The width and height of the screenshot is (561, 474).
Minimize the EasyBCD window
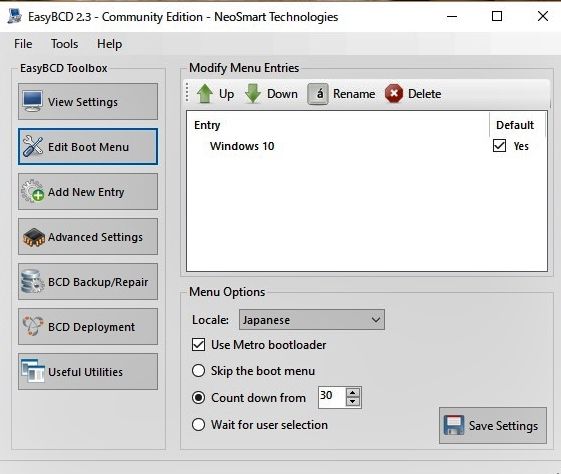coord(452,16)
